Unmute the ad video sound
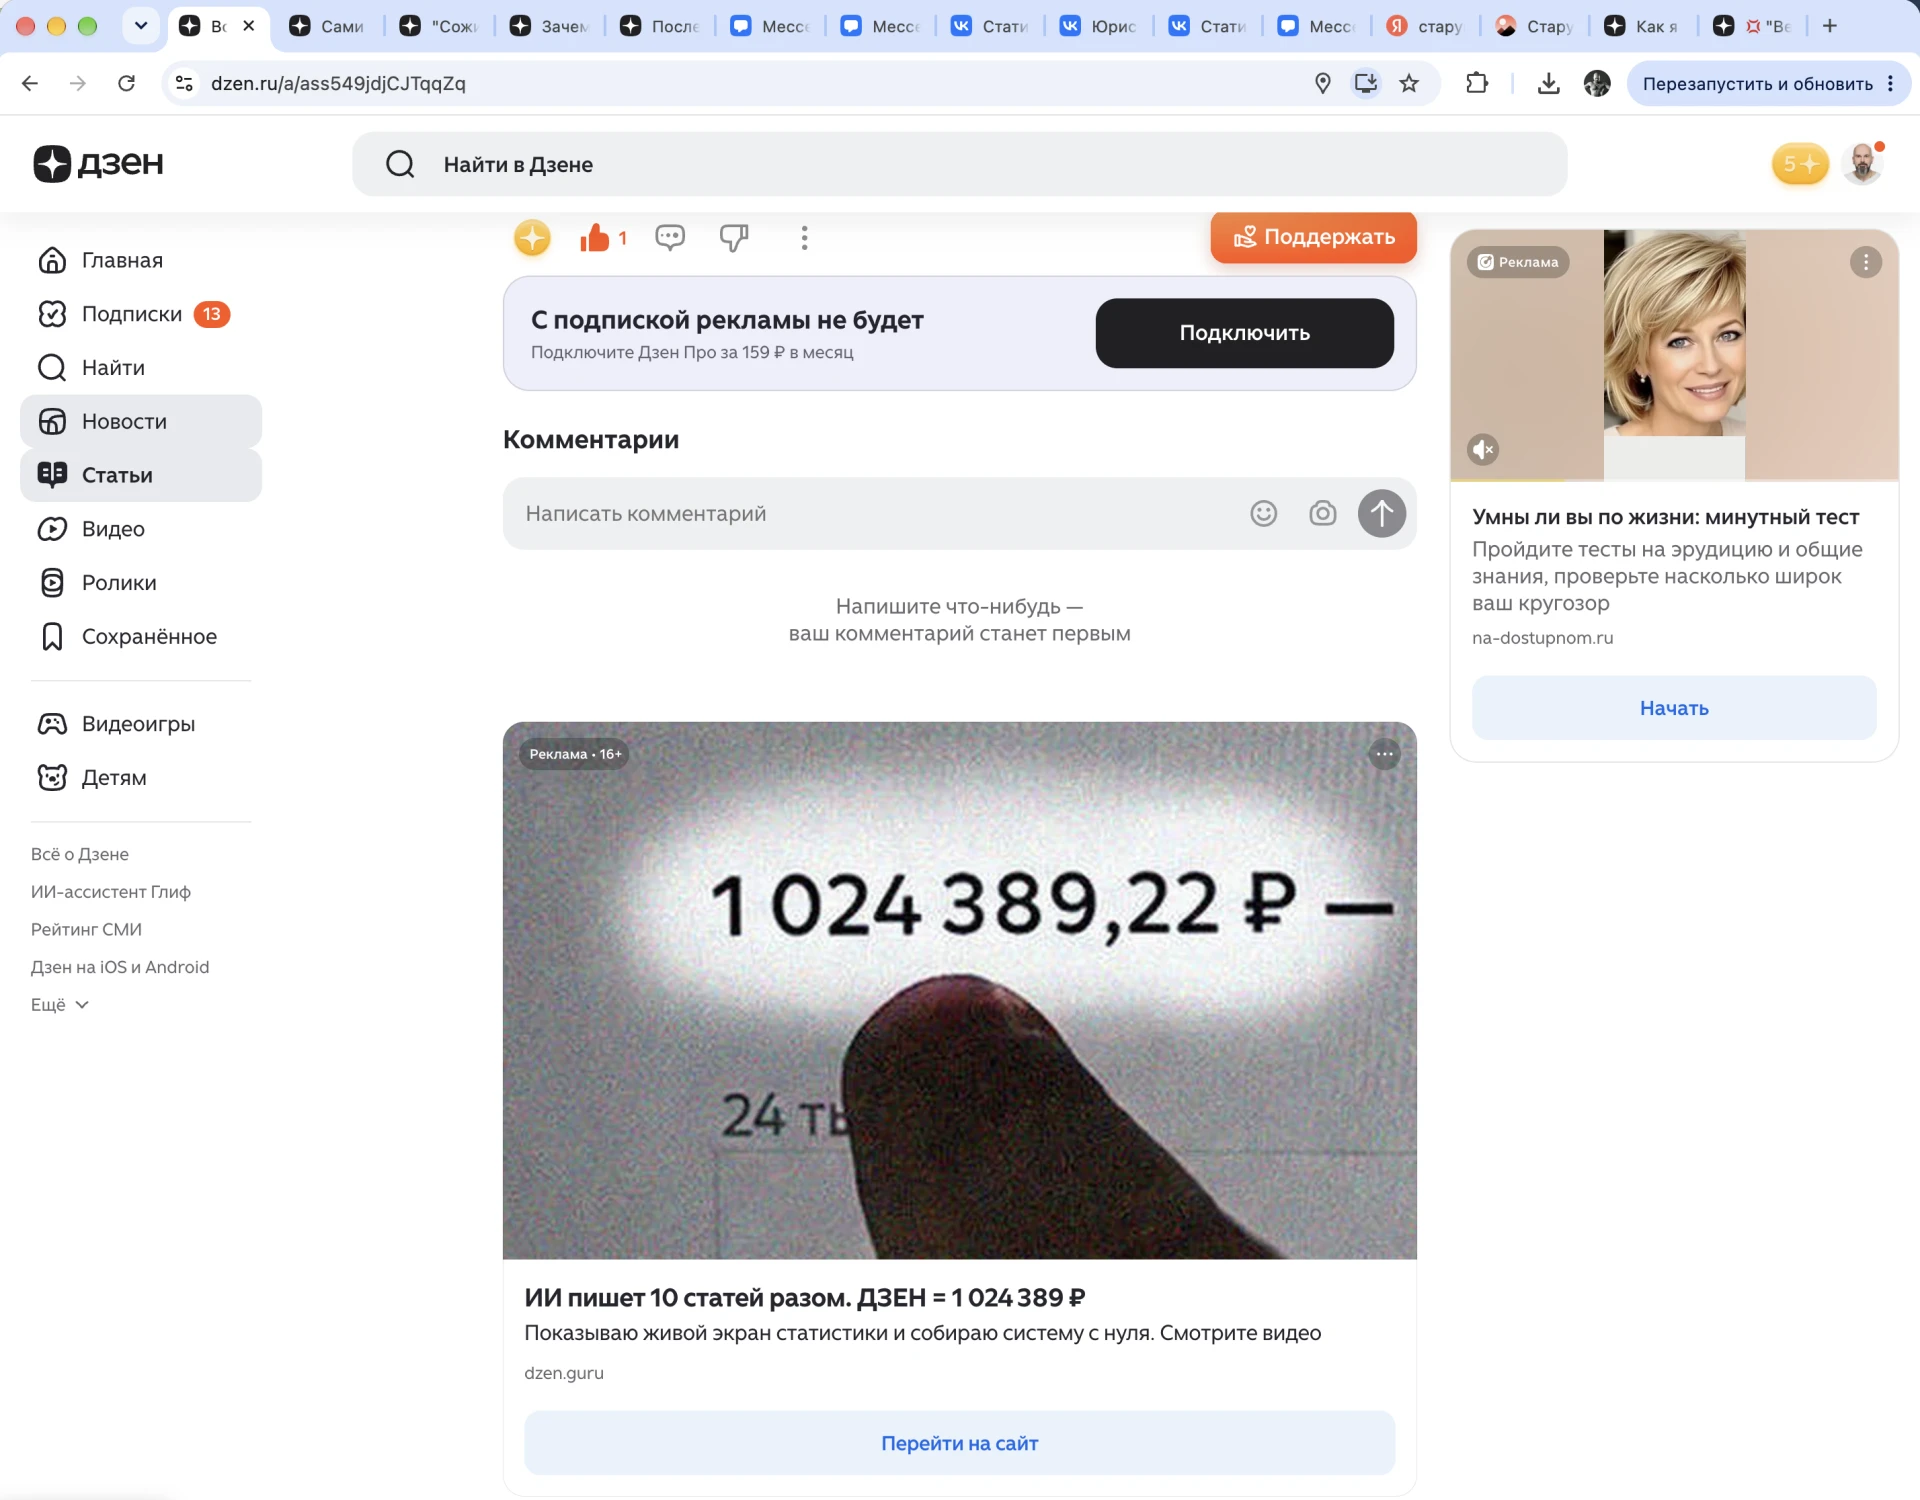Image resolution: width=1920 pixels, height=1500 pixels. click(x=1484, y=450)
